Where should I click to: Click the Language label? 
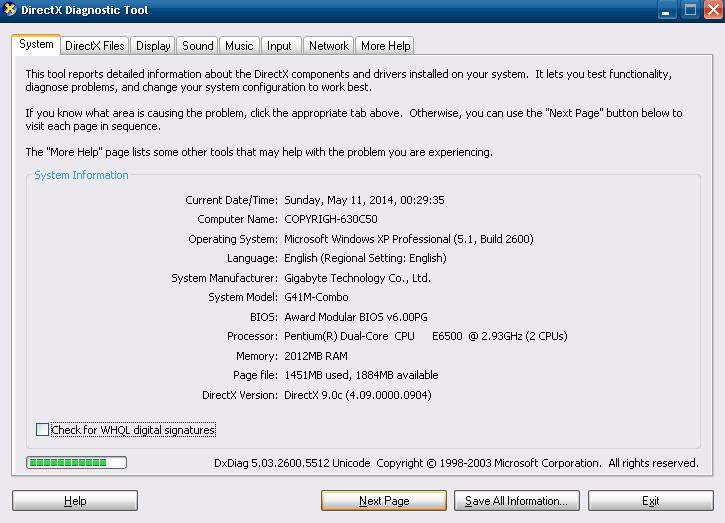click(x=252, y=258)
